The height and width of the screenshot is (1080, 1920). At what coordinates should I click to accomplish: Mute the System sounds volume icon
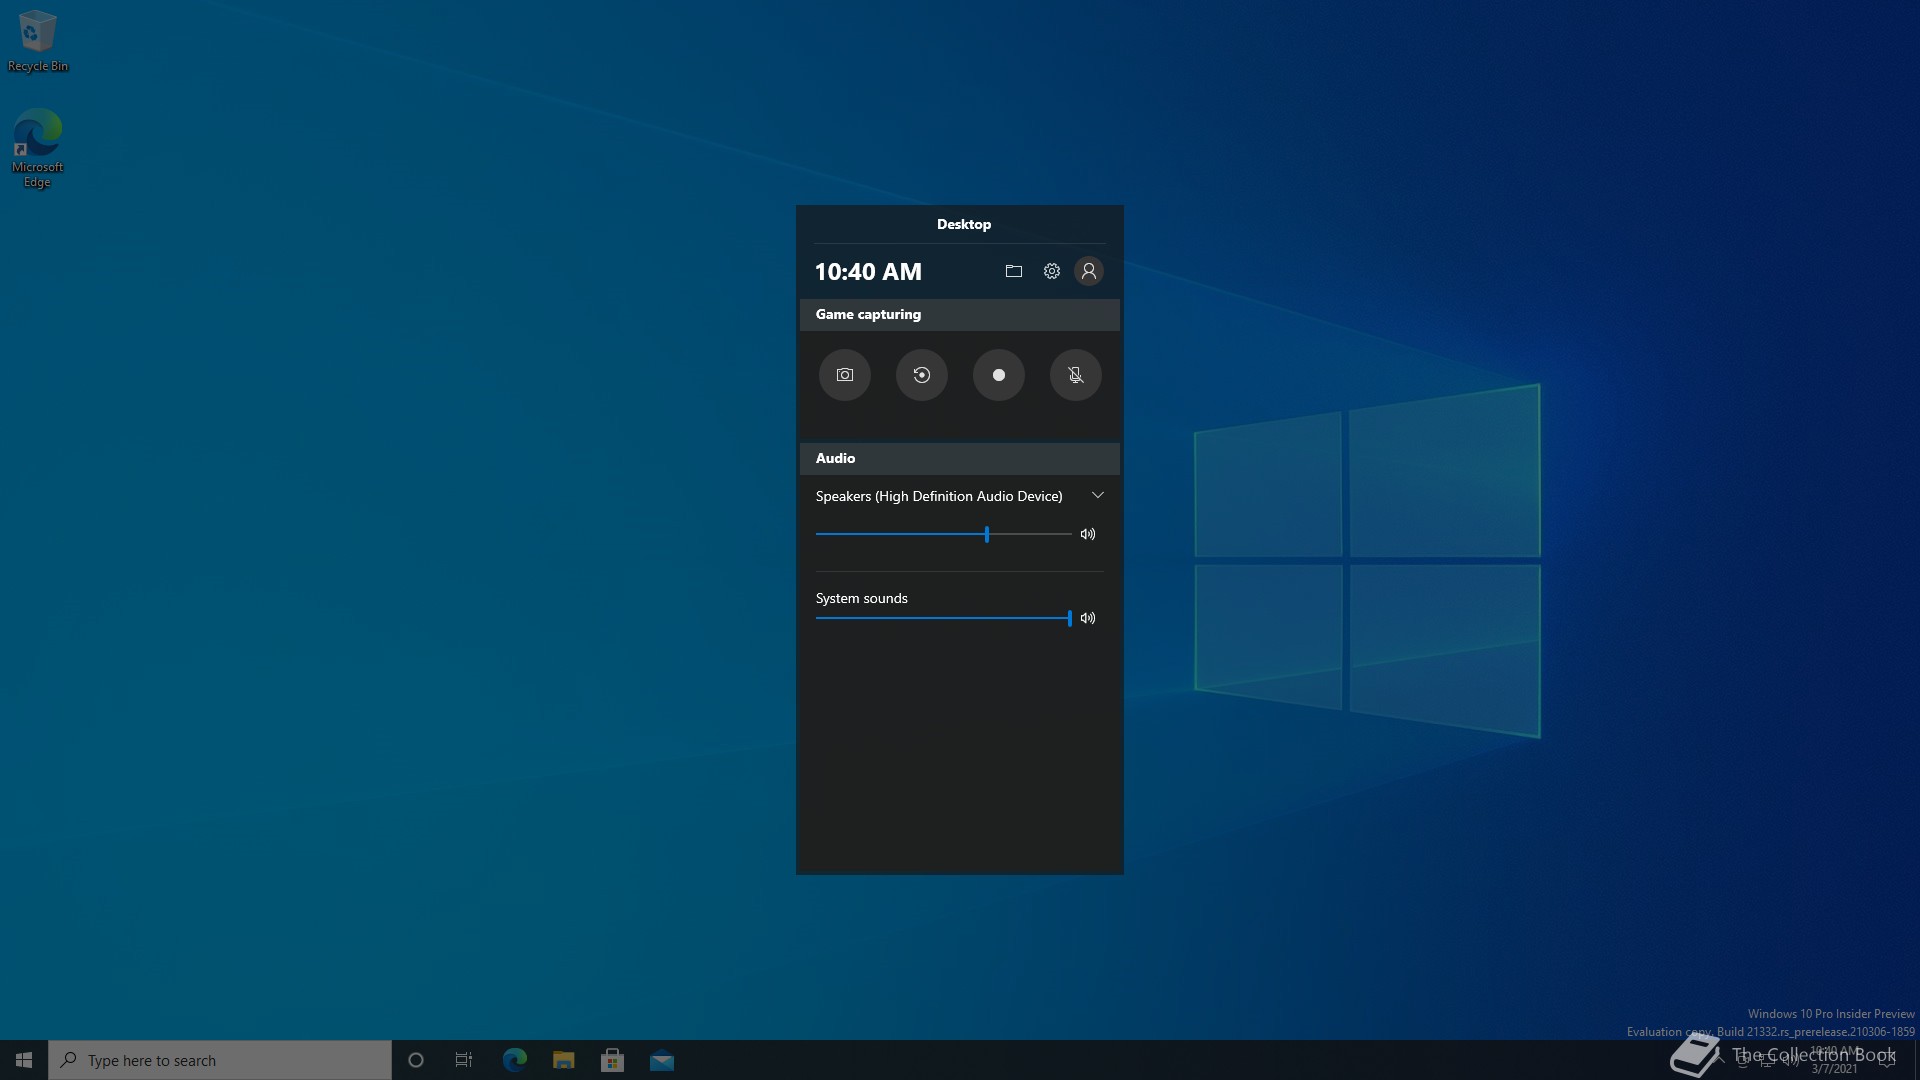tap(1088, 618)
